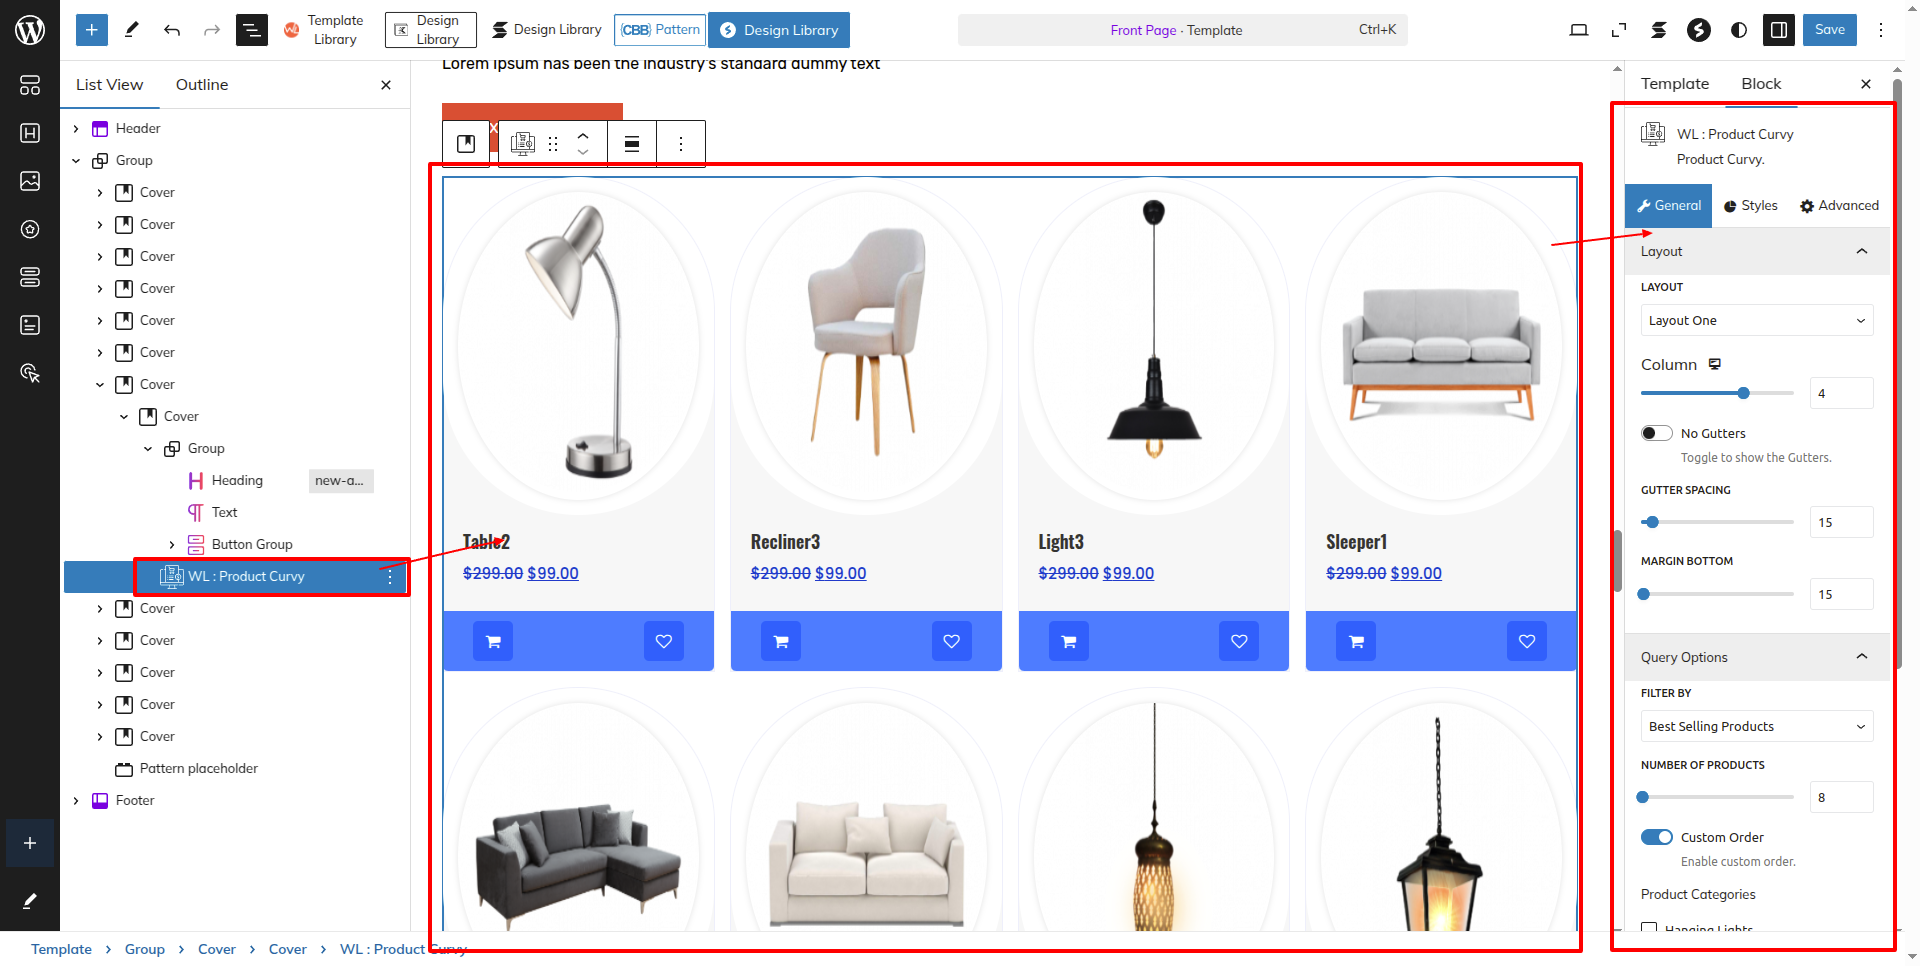Click the WordPress logo icon
Screen dimensions: 1920x966
click(30, 30)
